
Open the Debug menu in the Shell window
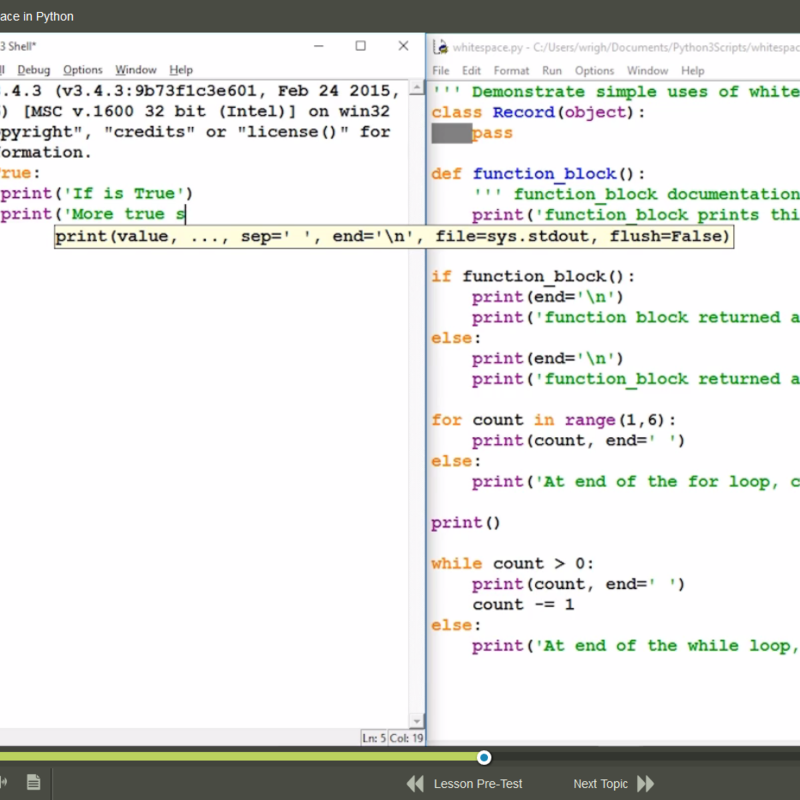coord(34,69)
